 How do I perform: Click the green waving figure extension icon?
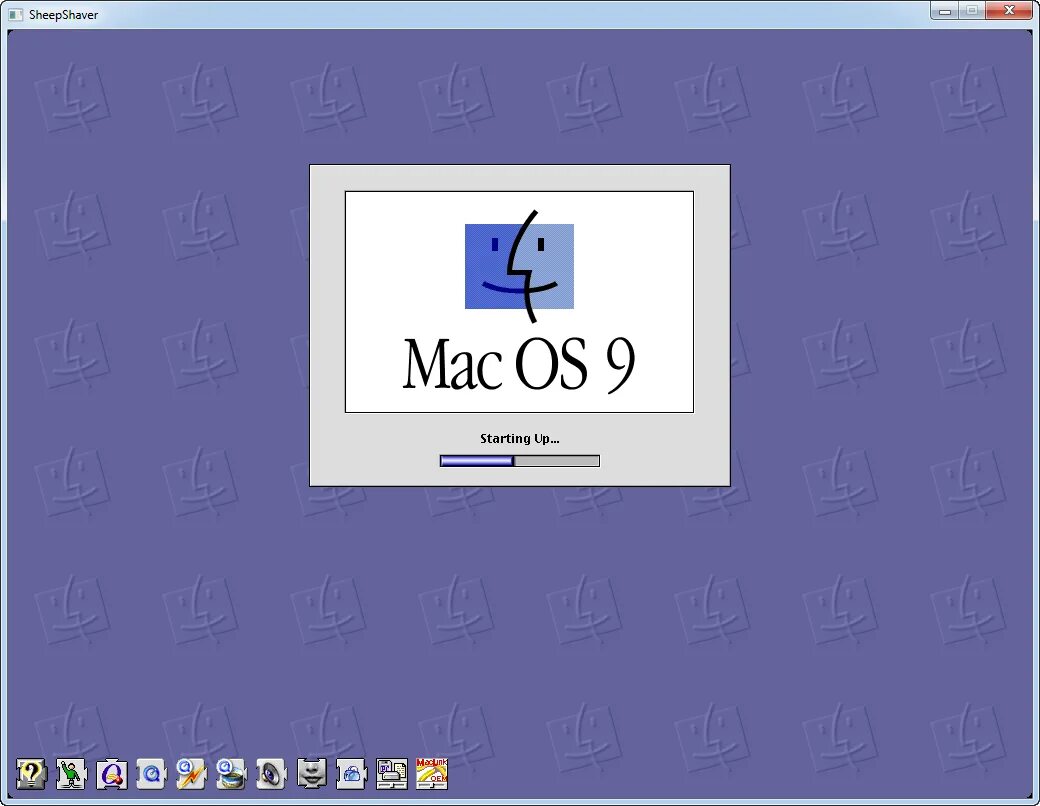tap(71, 773)
